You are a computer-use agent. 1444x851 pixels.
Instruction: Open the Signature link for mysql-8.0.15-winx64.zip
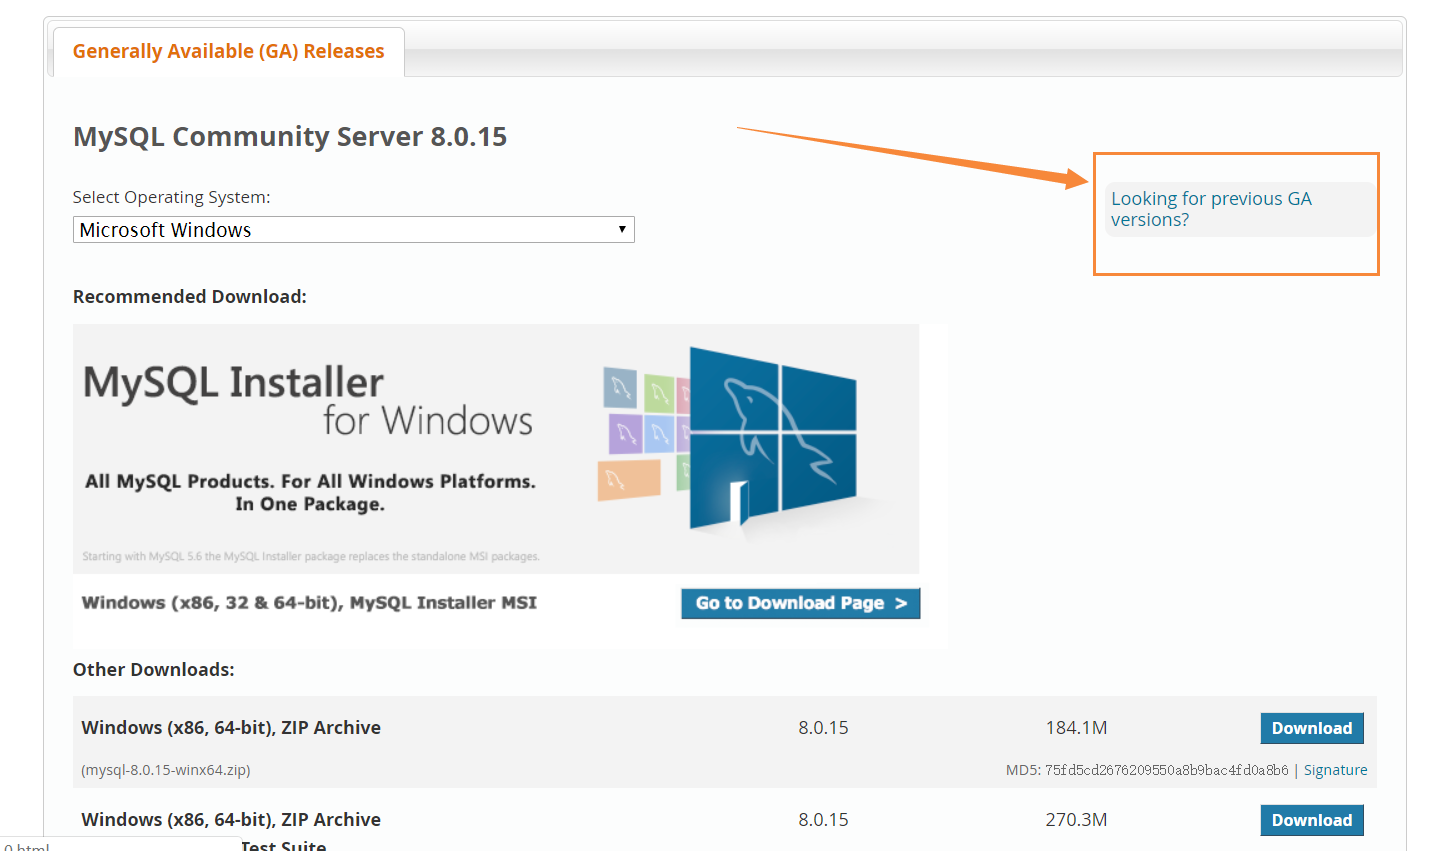[1335, 770]
